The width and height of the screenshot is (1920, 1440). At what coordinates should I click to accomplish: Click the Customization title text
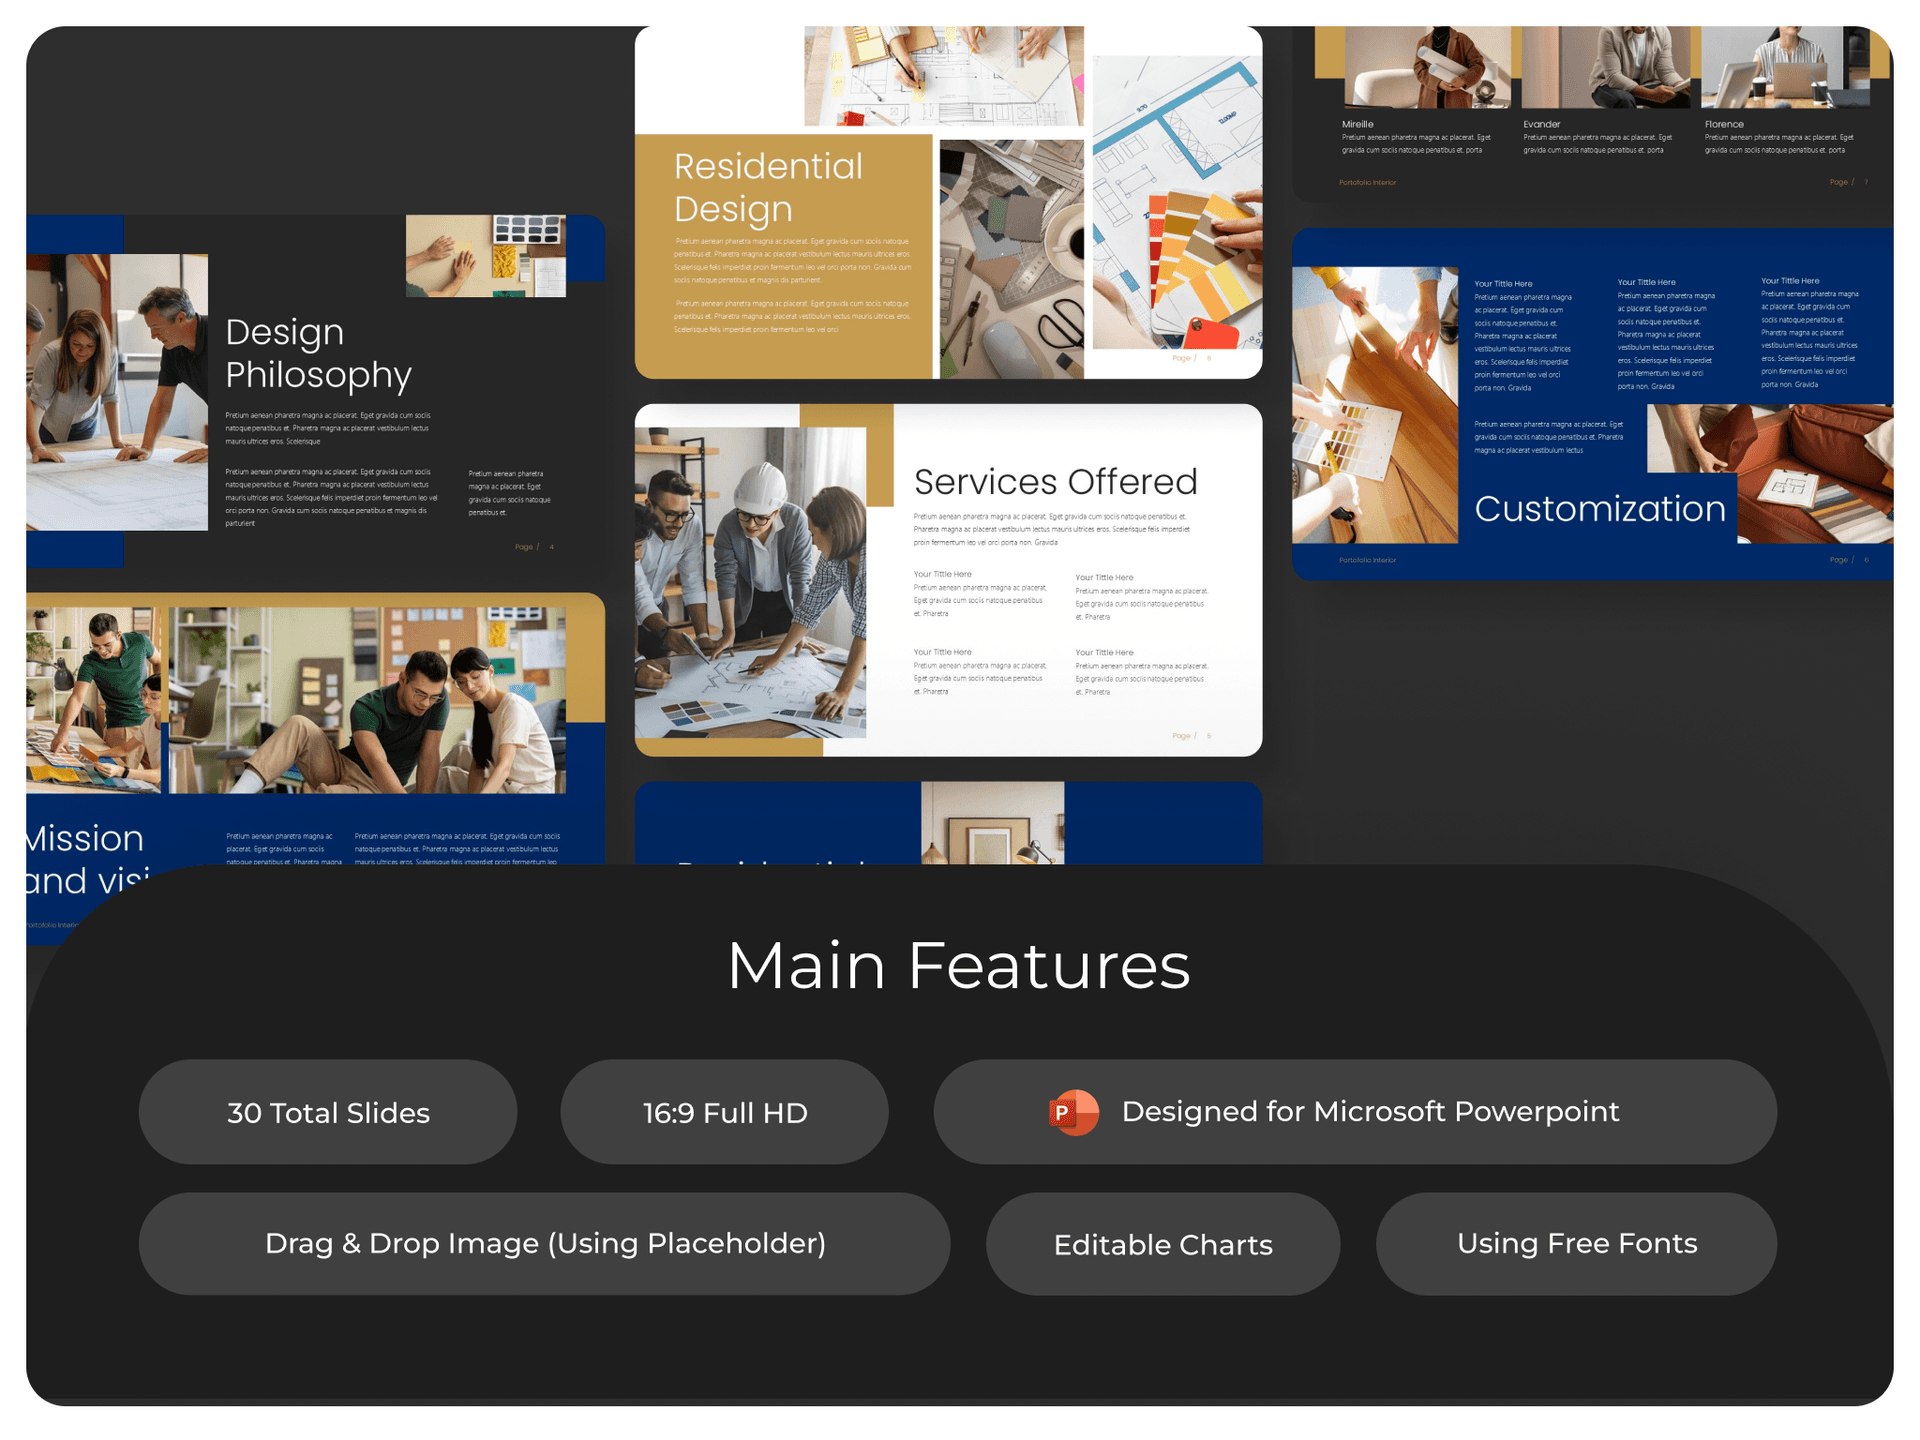pos(1600,509)
